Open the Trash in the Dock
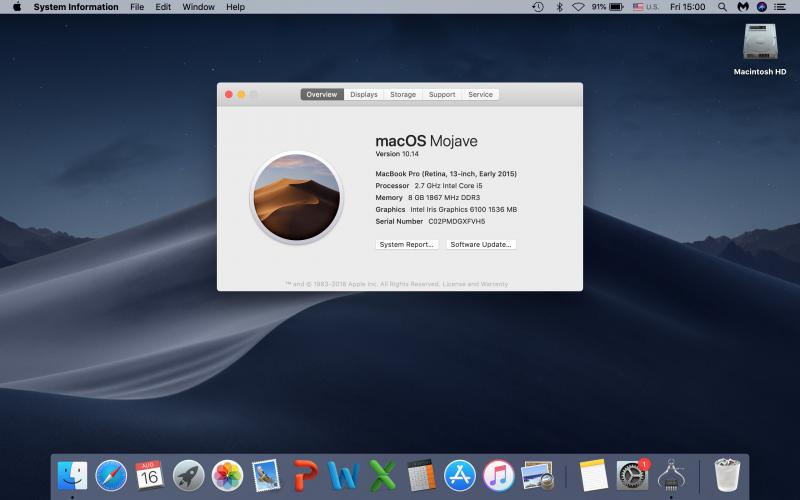The height and width of the screenshot is (500, 800). point(727,476)
